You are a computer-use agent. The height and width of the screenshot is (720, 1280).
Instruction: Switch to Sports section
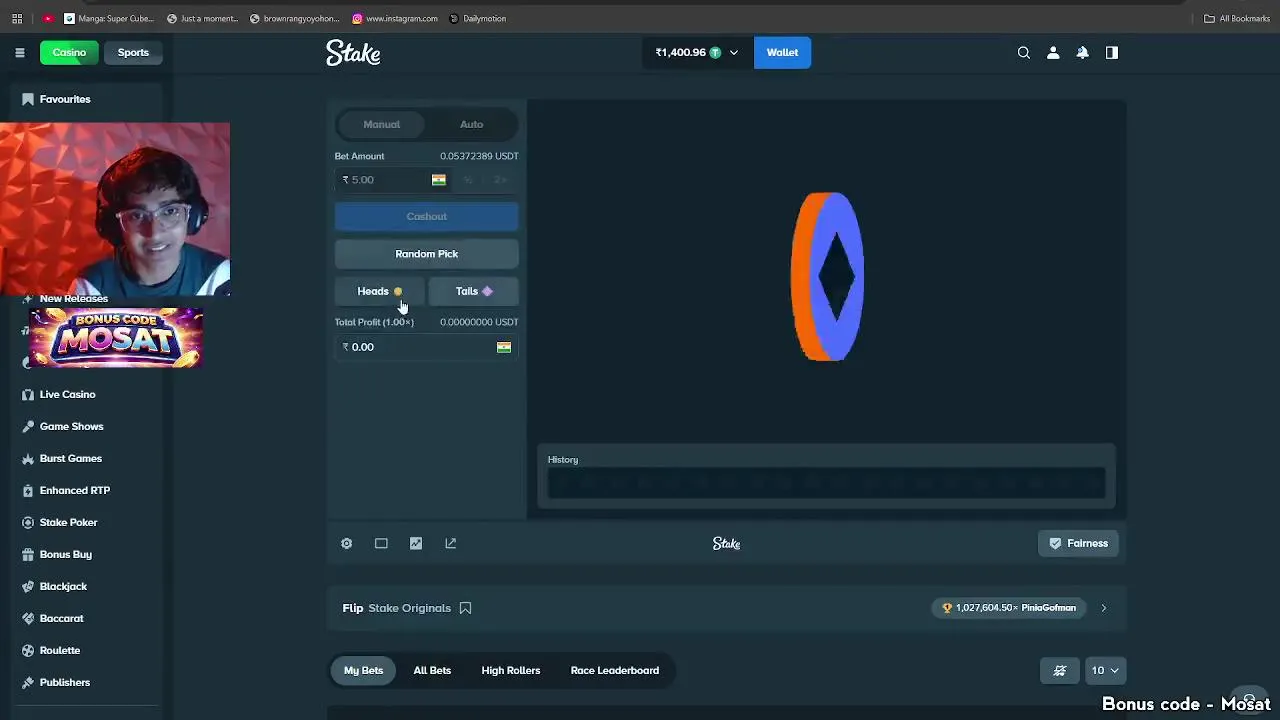[133, 53]
